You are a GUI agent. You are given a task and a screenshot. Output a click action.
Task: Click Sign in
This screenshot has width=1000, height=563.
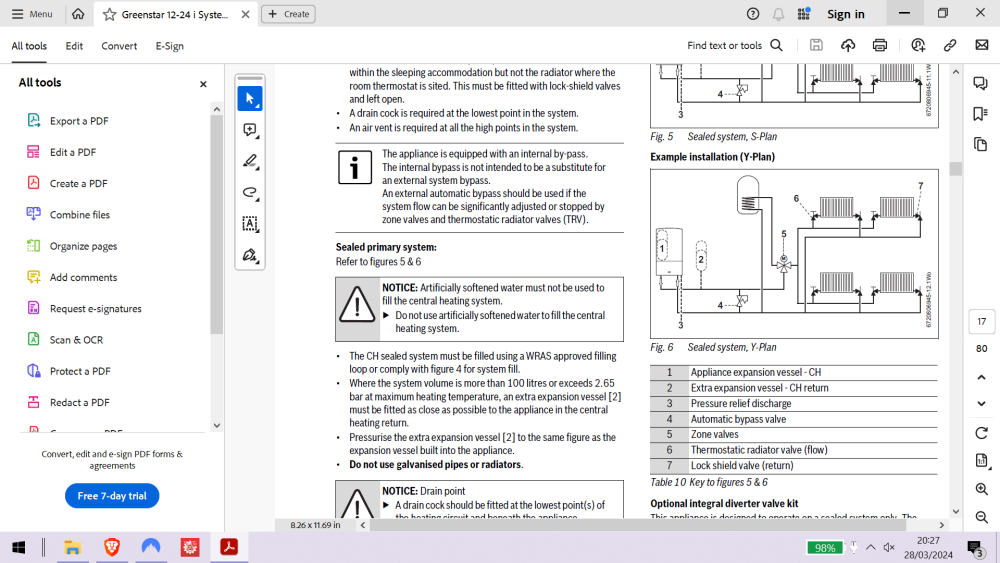click(x=846, y=14)
